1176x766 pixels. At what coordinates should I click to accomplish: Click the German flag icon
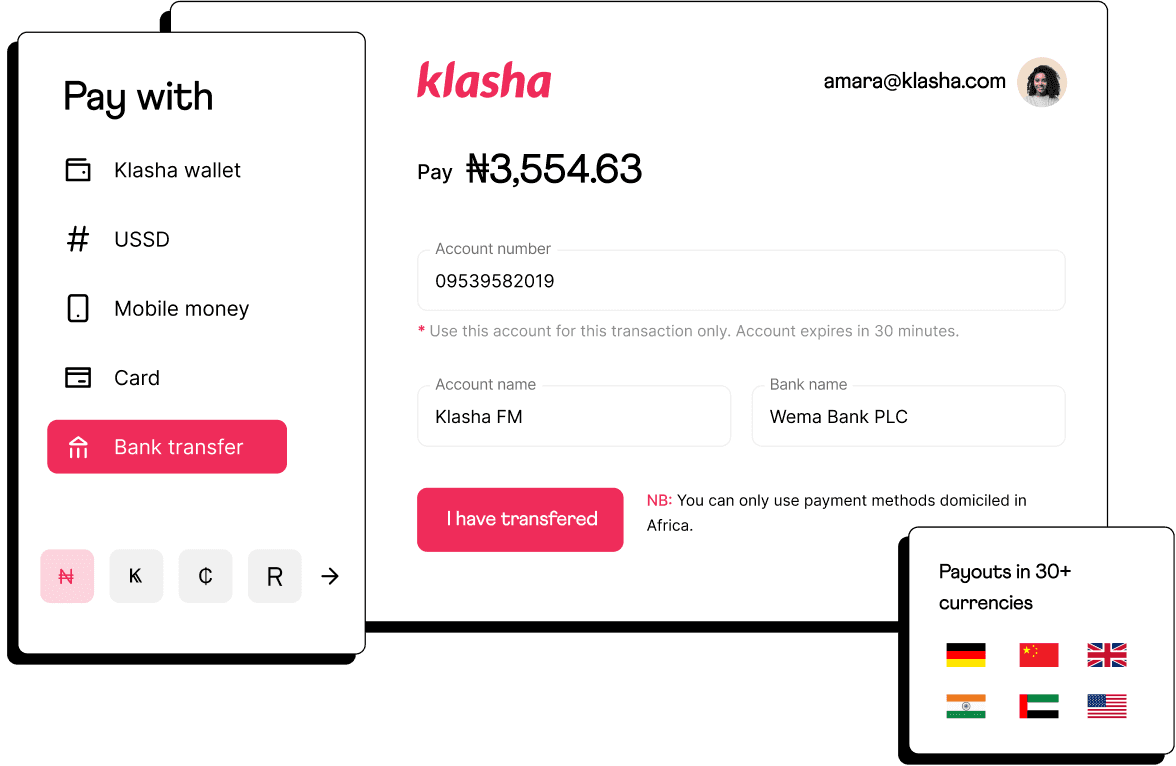pyautogui.click(x=965, y=655)
